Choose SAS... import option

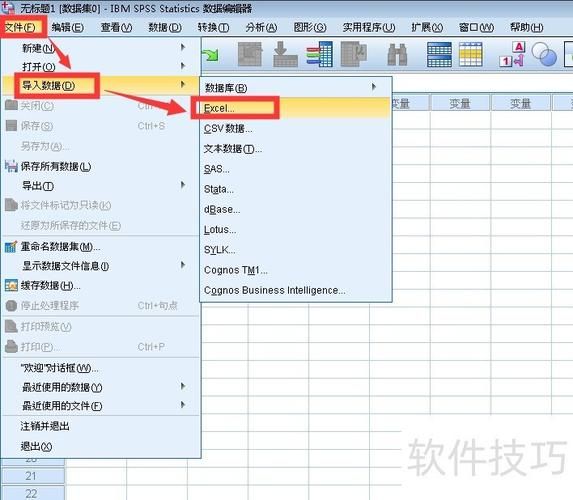296,169
